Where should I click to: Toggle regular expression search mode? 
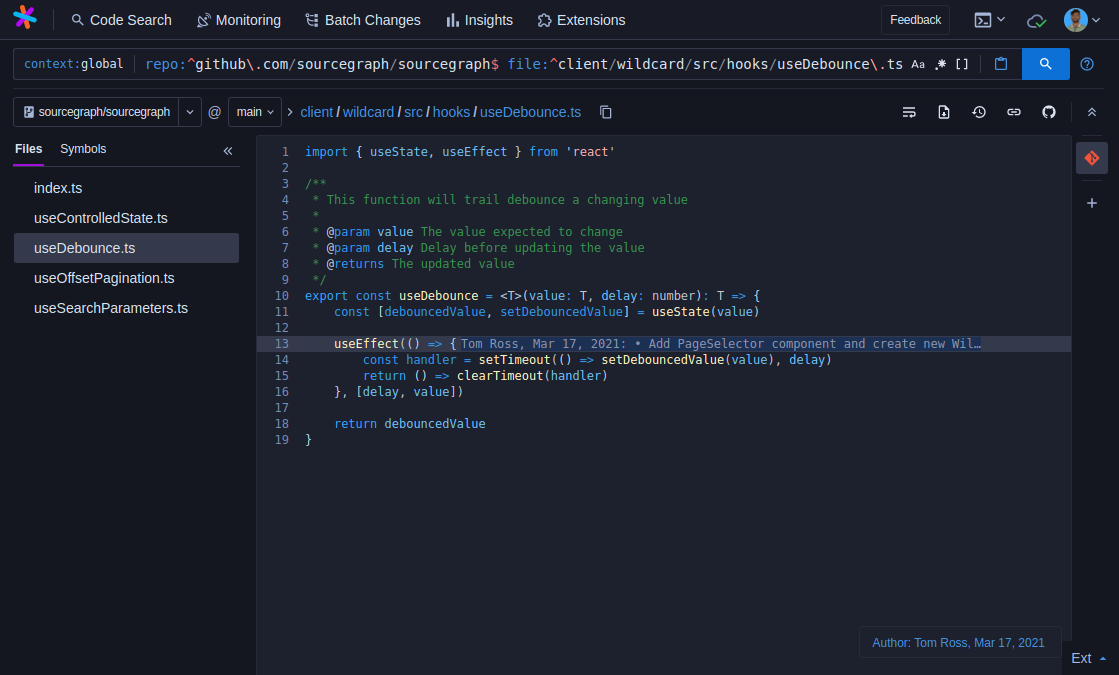click(x=941, y=64)
